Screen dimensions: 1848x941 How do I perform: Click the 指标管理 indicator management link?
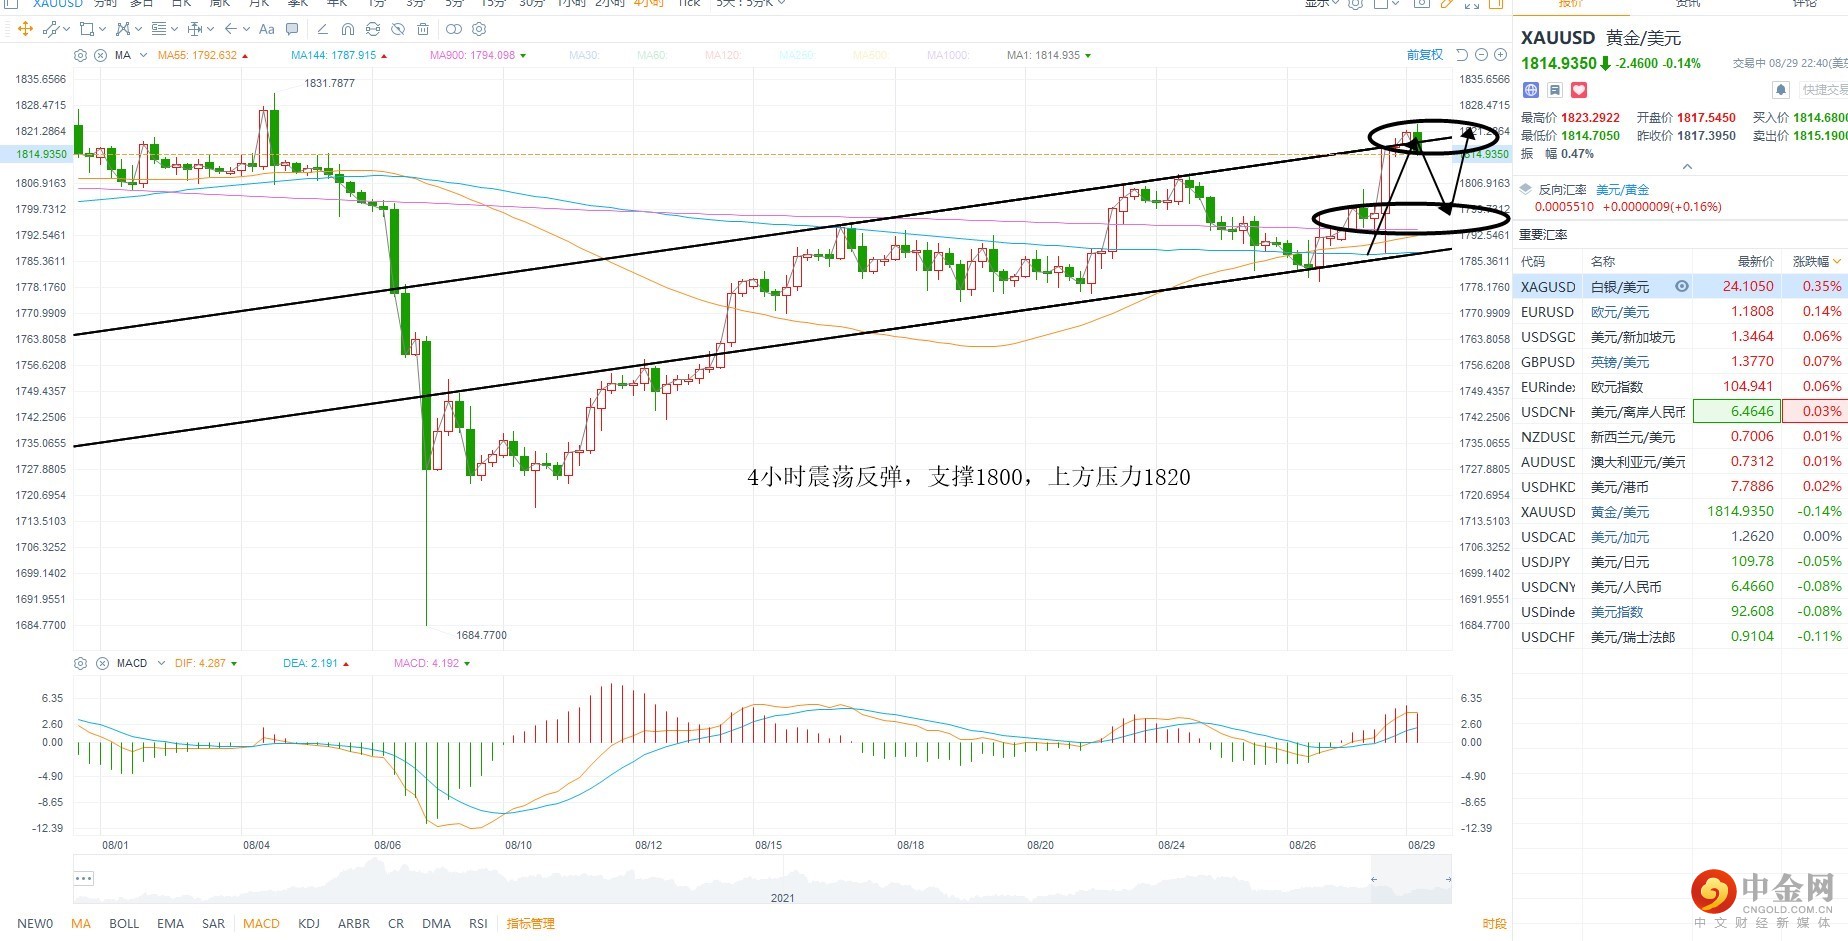530,923
